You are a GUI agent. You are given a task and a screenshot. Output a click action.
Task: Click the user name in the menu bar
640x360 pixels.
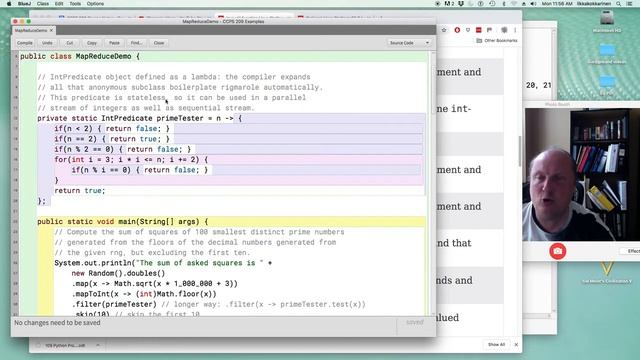pyautogui.click(x=593, y=4)
